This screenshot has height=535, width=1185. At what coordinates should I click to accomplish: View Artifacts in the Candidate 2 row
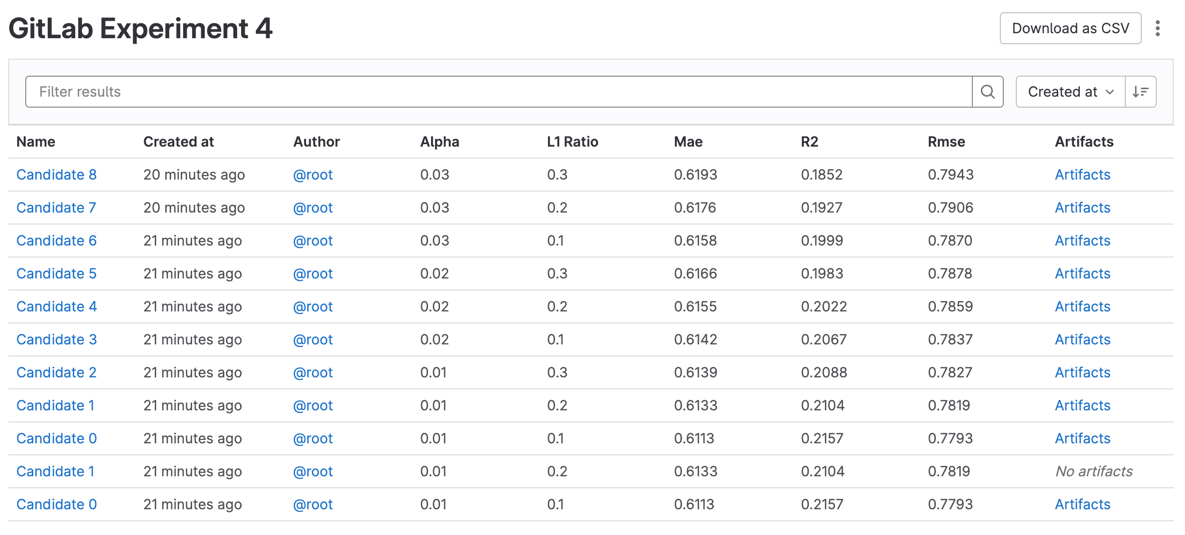point(1082,373)
